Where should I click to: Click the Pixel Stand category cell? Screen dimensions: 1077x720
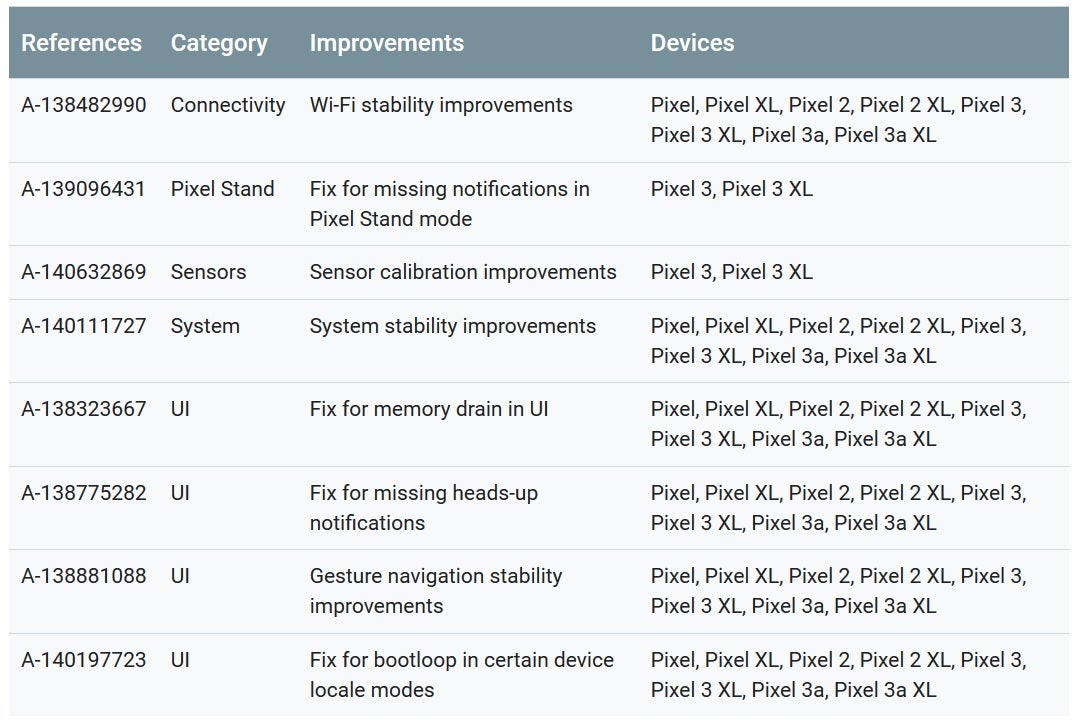[x=222, y=189]
